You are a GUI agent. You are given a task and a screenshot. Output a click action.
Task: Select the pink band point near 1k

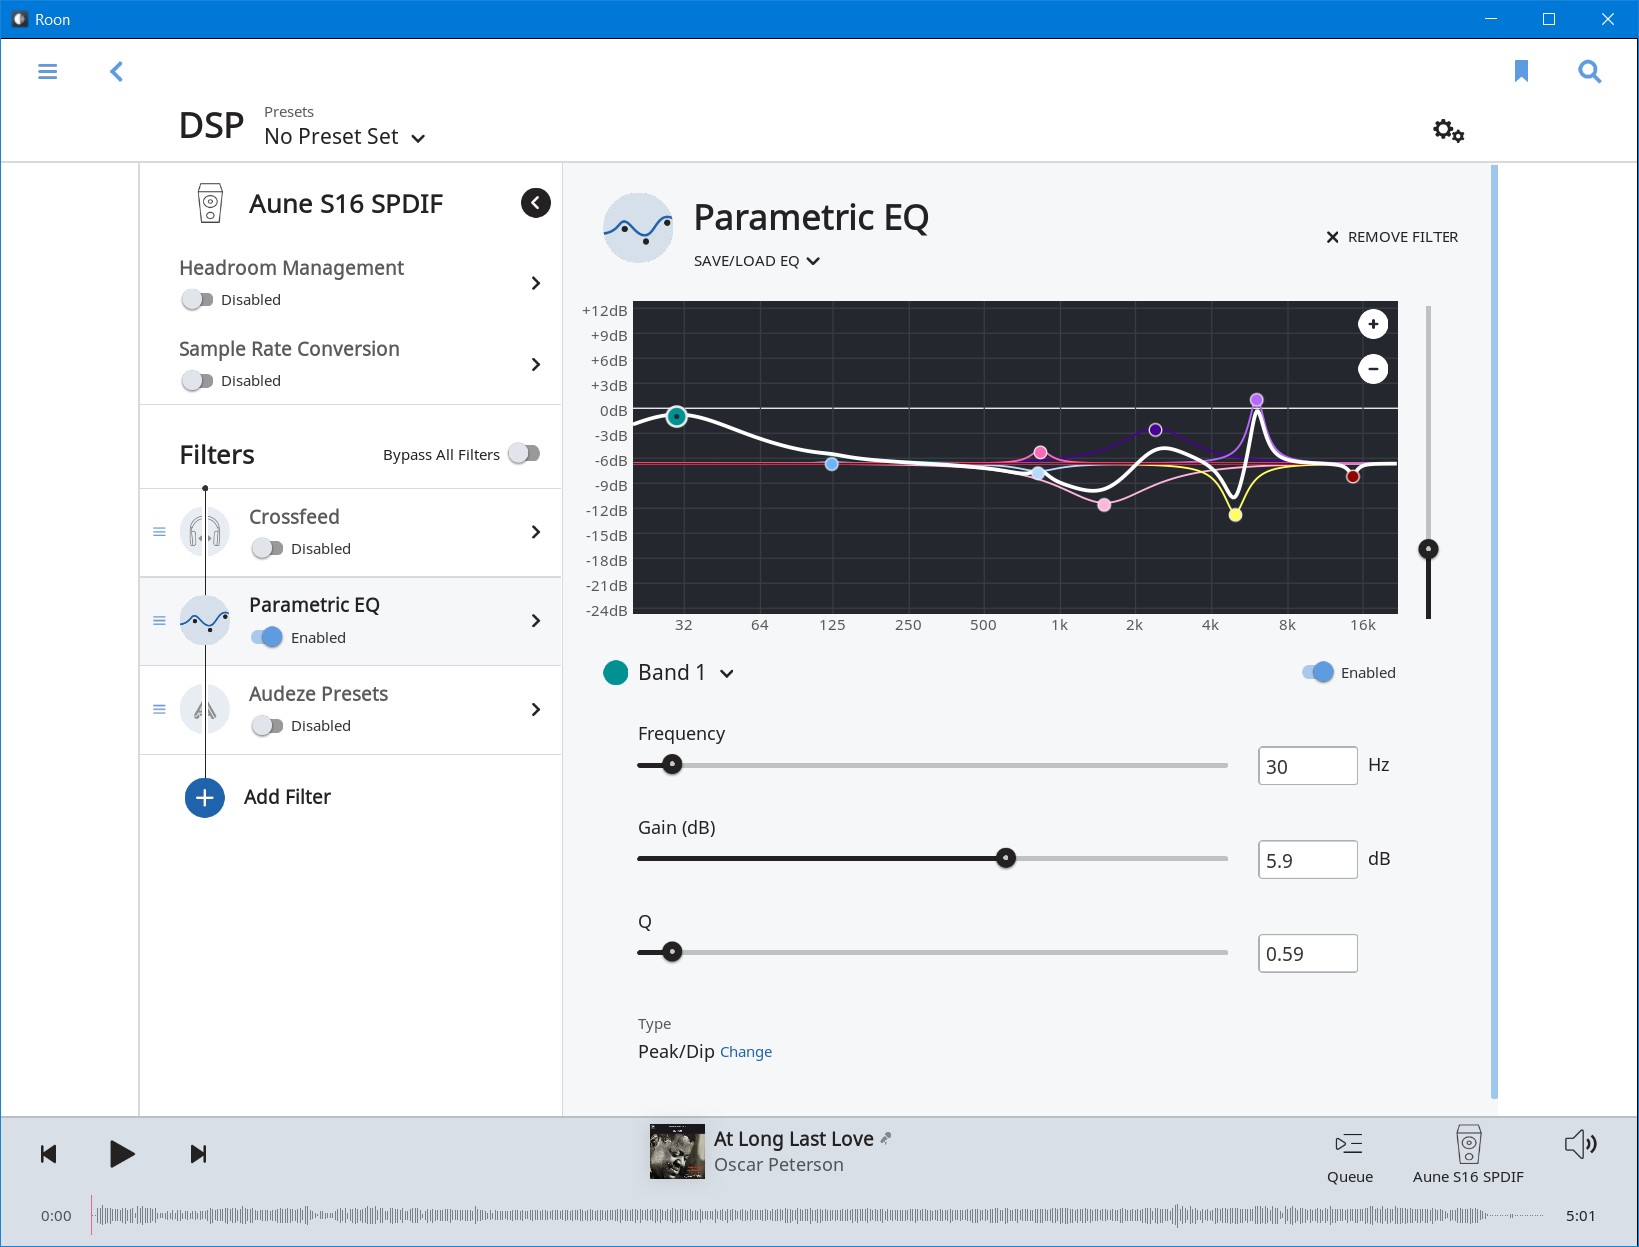1040,453
